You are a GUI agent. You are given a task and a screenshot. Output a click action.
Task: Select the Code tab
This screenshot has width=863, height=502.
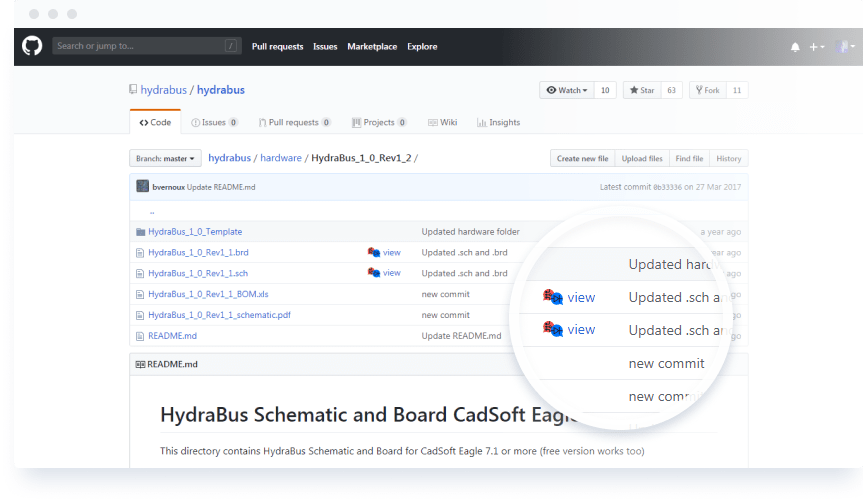coord(155,122)
